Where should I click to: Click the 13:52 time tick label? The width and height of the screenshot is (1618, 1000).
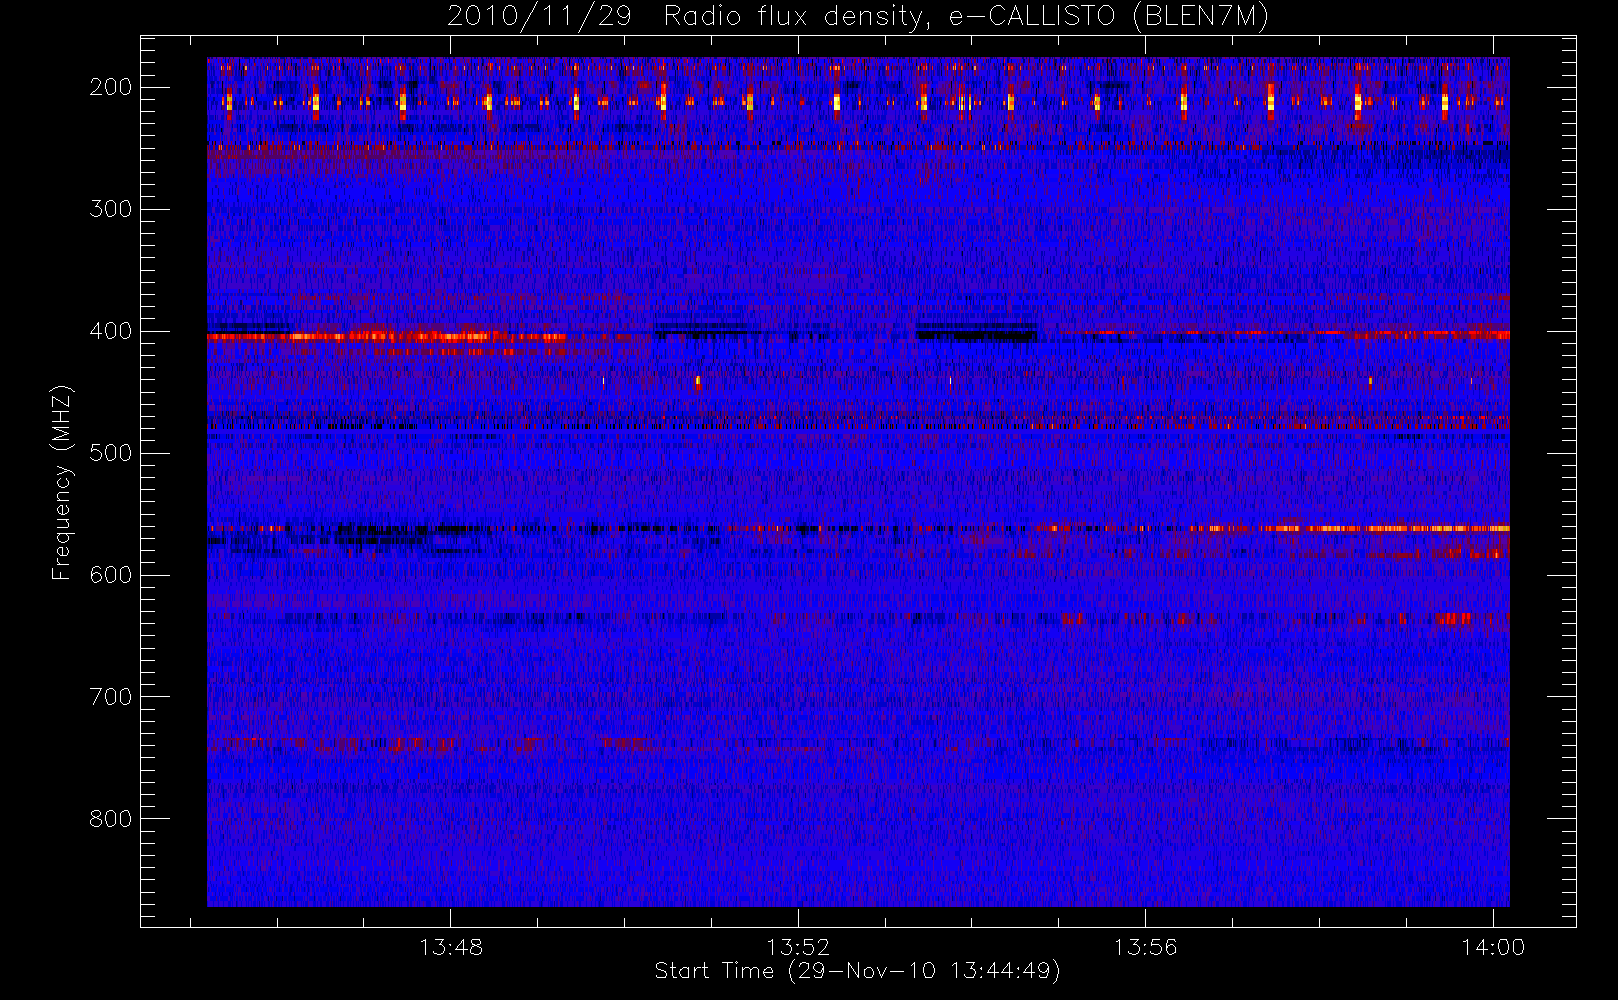798,947
